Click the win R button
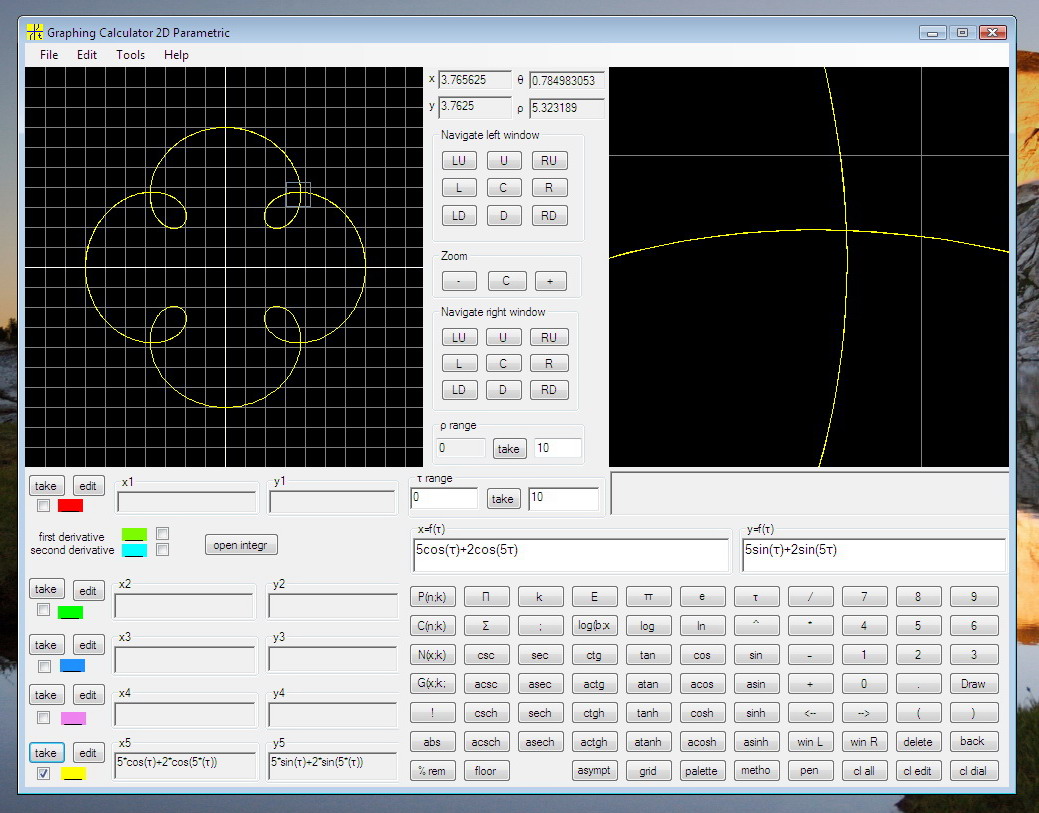 coord(864,742)
